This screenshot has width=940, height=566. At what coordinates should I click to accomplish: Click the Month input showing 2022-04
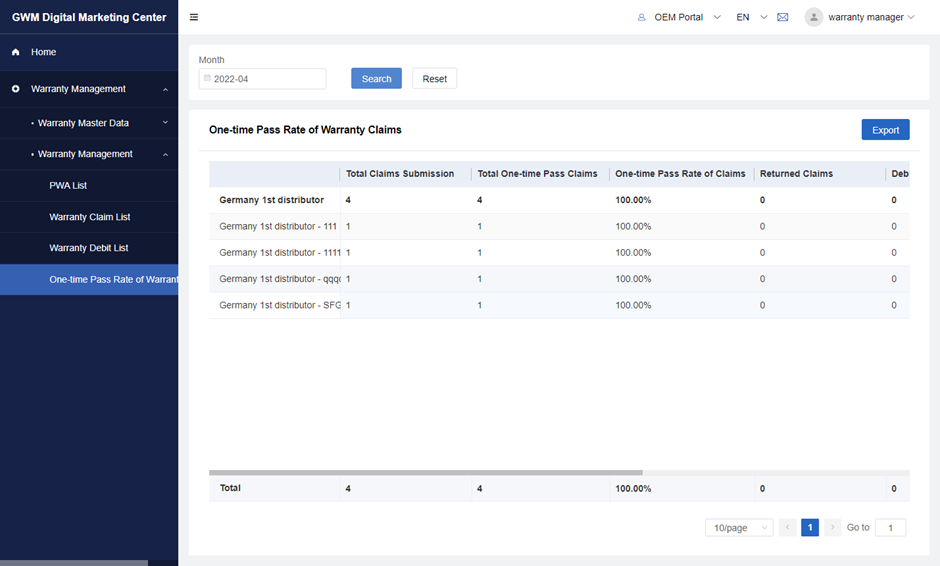point(263,79)
